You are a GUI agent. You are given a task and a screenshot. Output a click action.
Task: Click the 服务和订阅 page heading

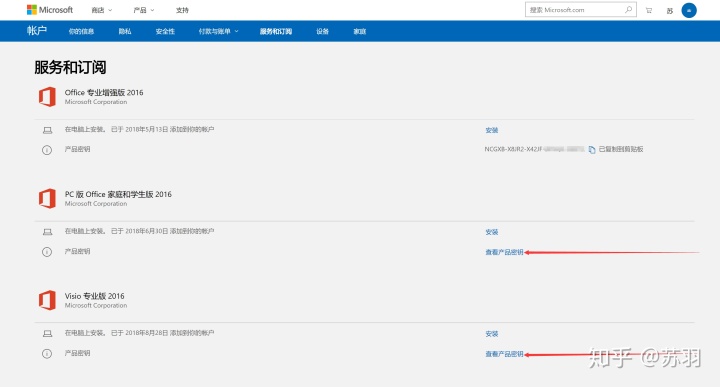[70, 67]
